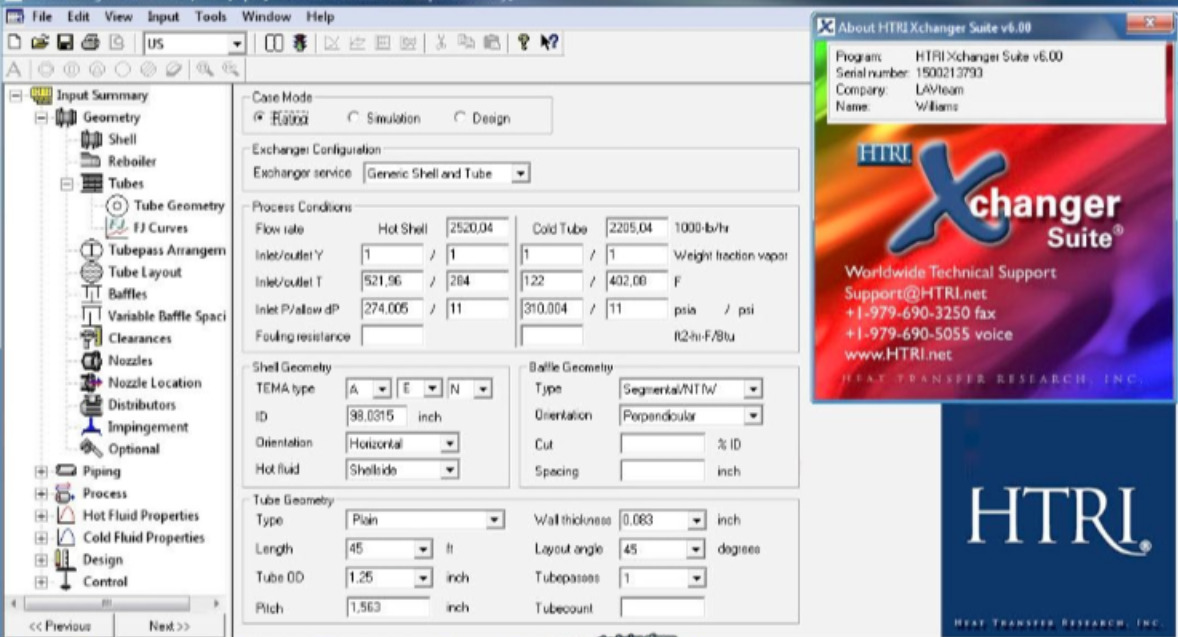The width and height of the screenshot is (1178, 637).
Task: Click the zoom out magnifier icon
Action: coord(230,70)
